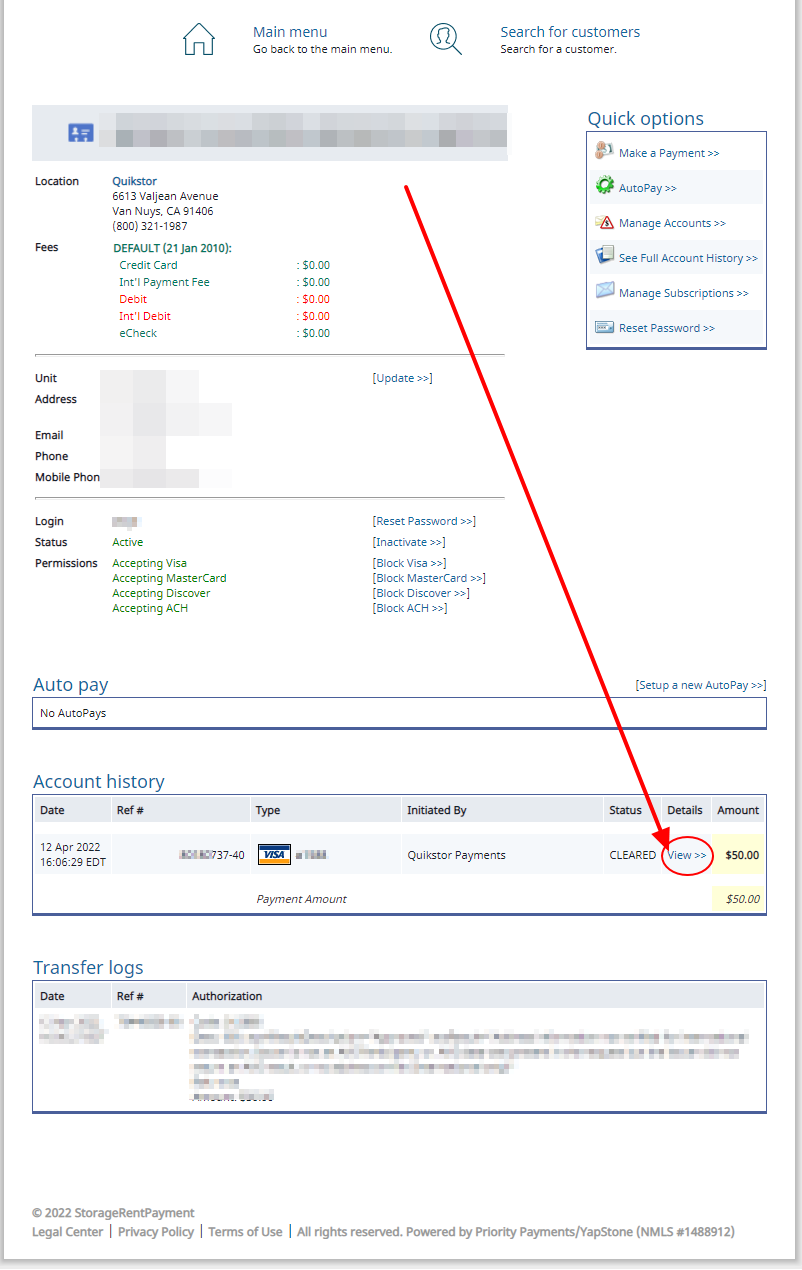This screenshot has width=802, height=1270.
Task: Click the Manage Subscriptions envelope icon
Action: pos(604,291)
